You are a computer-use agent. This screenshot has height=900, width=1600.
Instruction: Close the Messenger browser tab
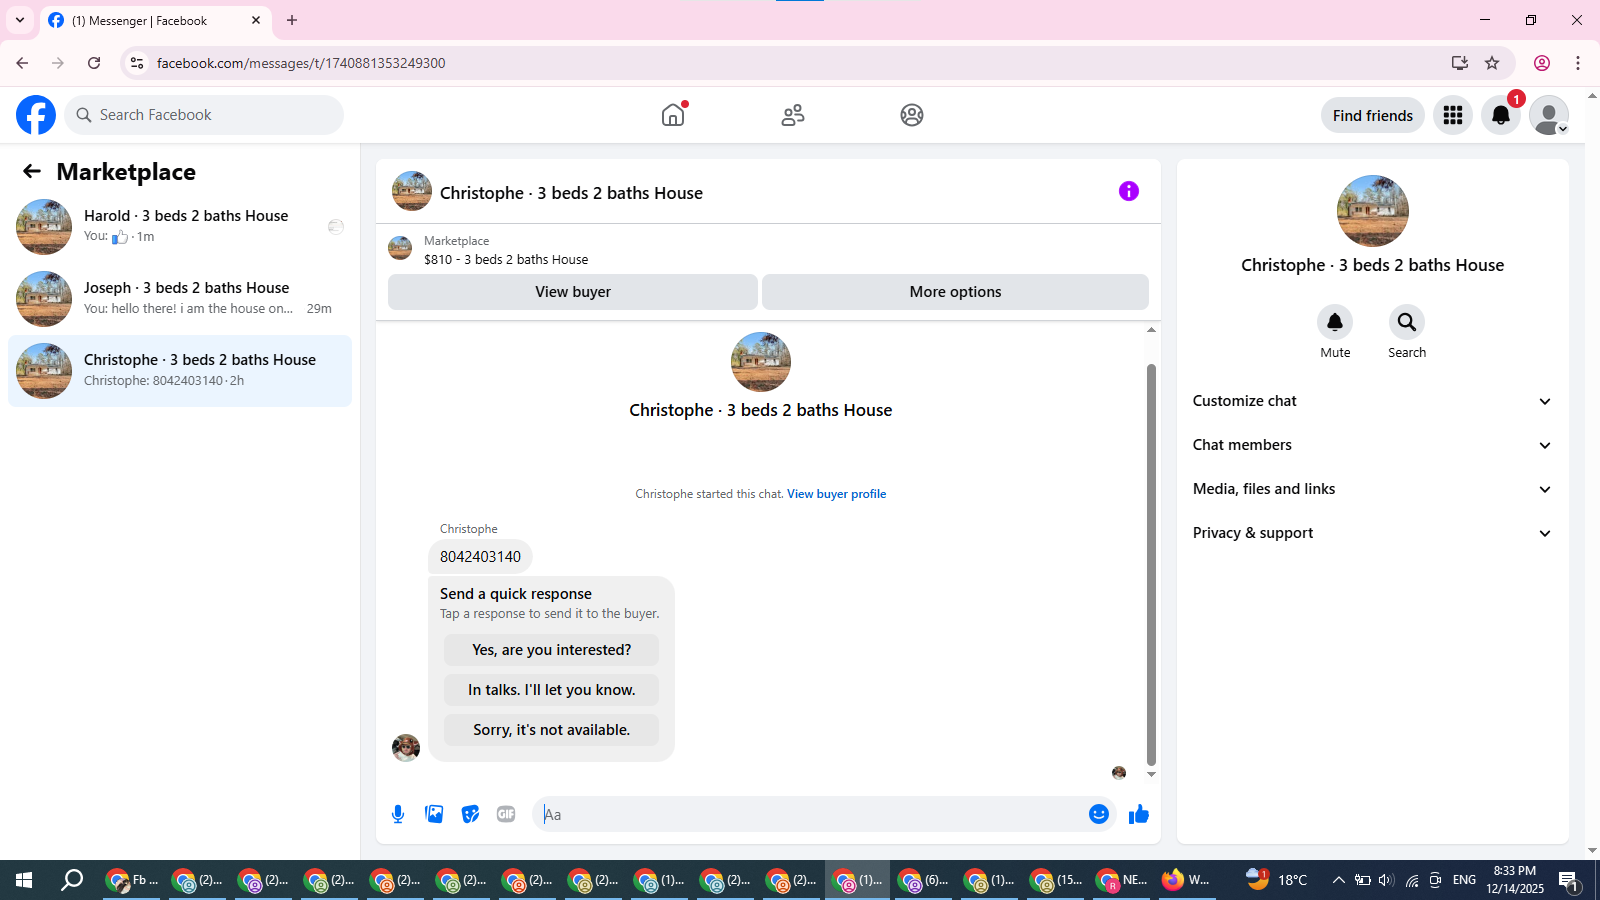pyautogui.click(x=256, y=20)
